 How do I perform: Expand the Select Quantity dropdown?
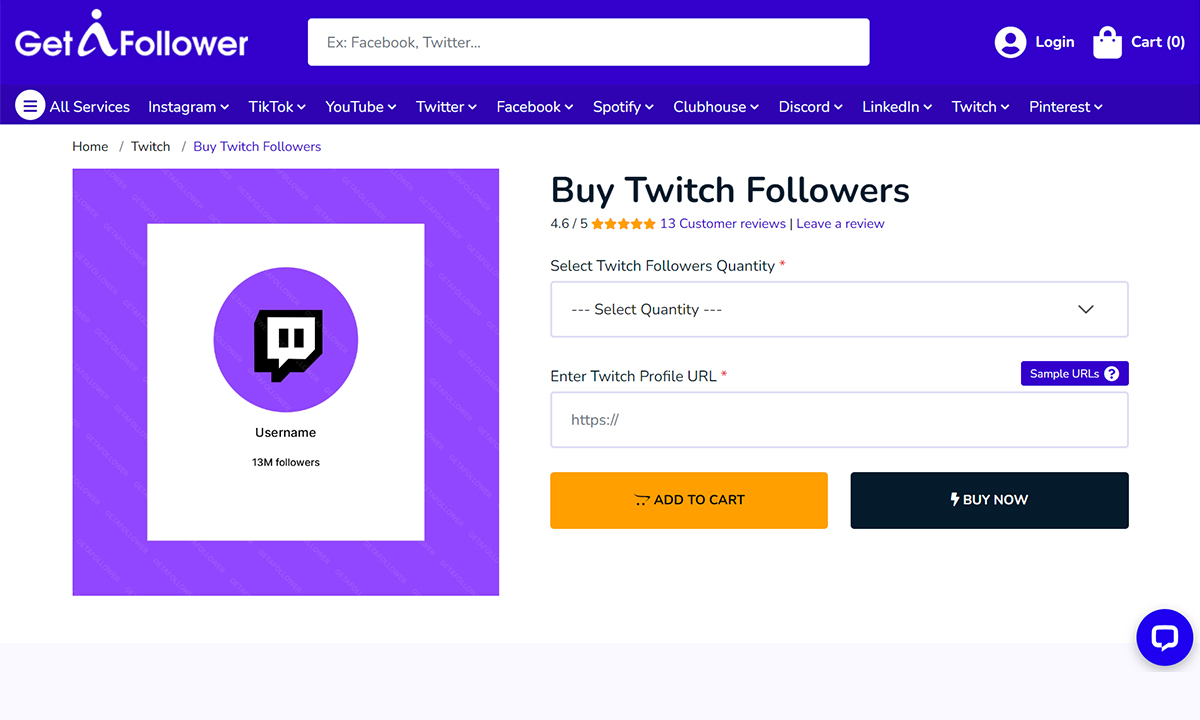tap(839, 309)
